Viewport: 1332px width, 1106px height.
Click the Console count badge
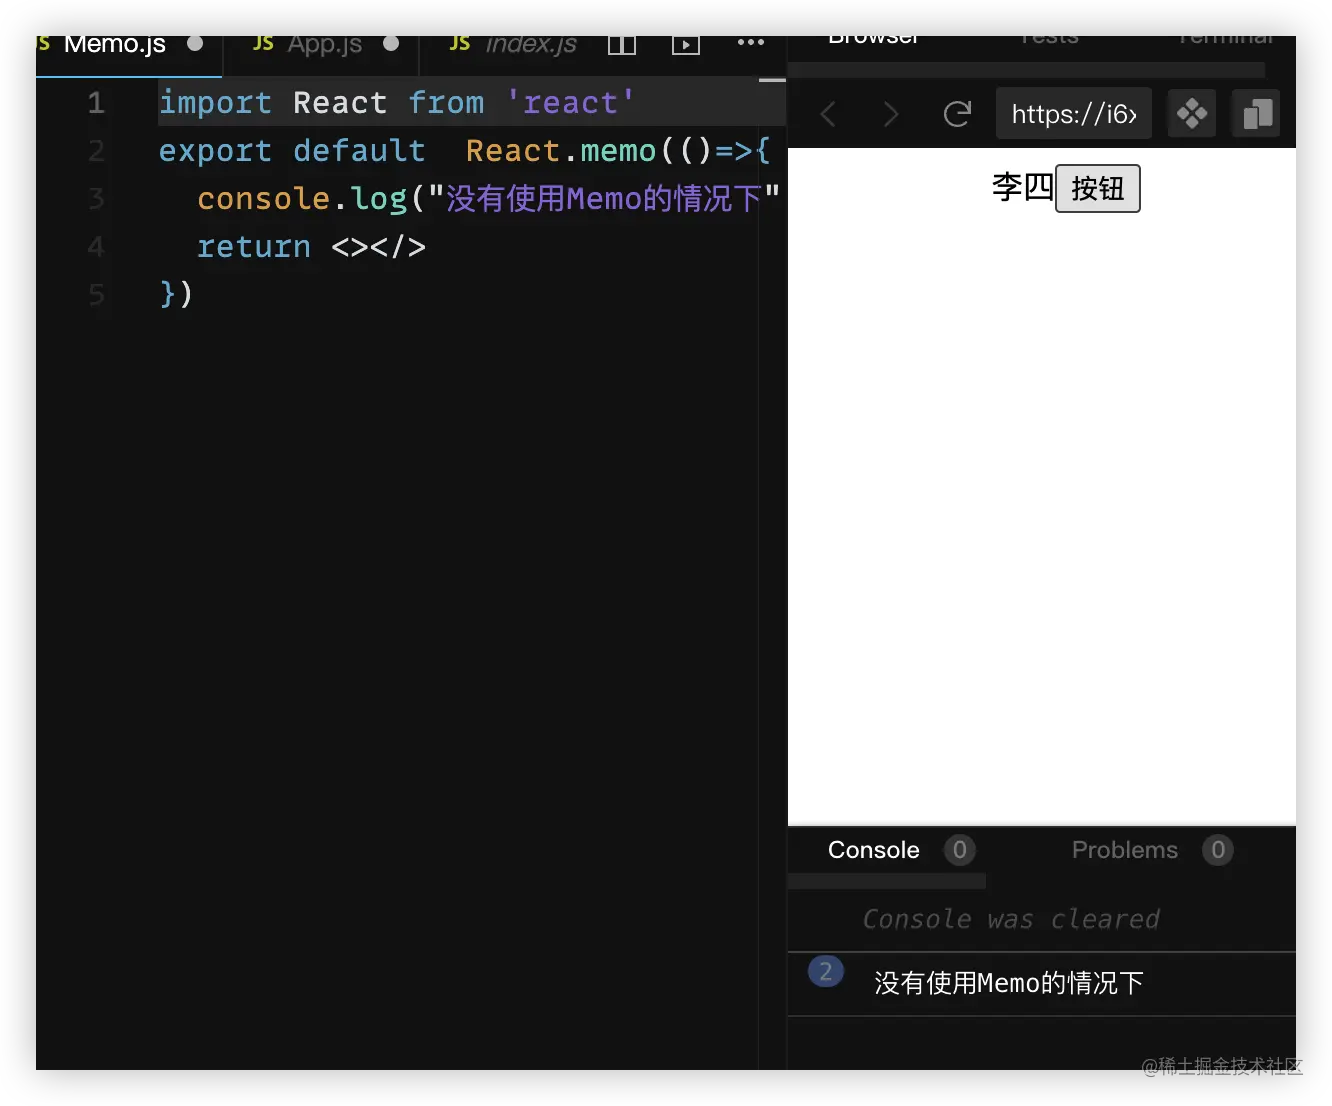coord(960,850)
